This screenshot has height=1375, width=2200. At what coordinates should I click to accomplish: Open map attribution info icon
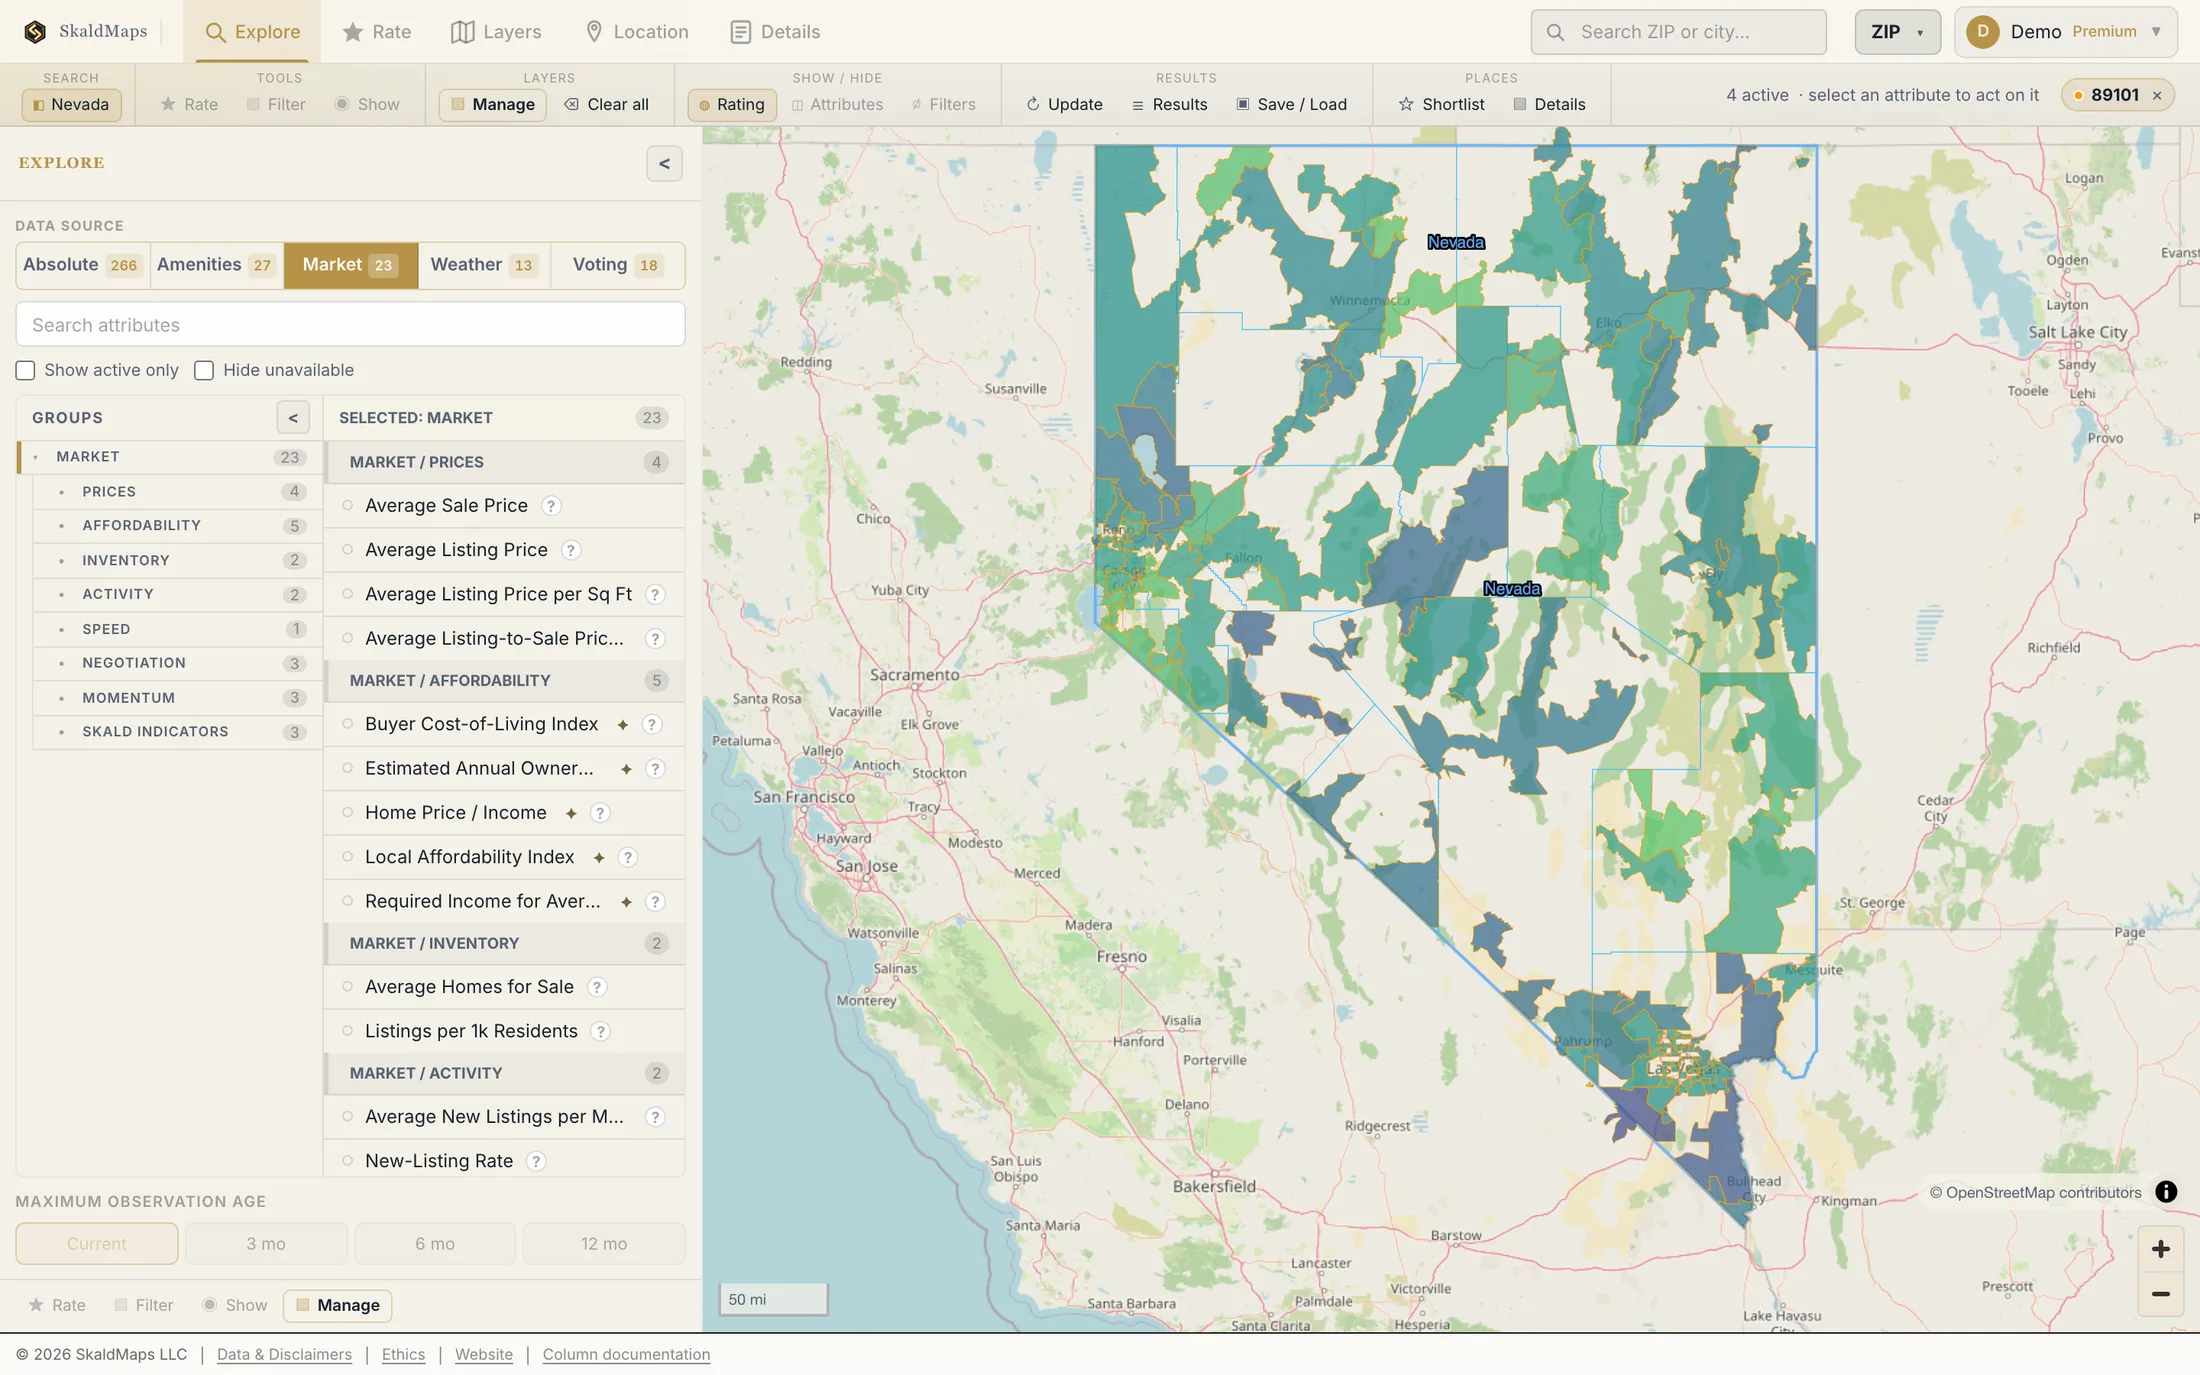pyautogui.click(x=2166, y=1192)
